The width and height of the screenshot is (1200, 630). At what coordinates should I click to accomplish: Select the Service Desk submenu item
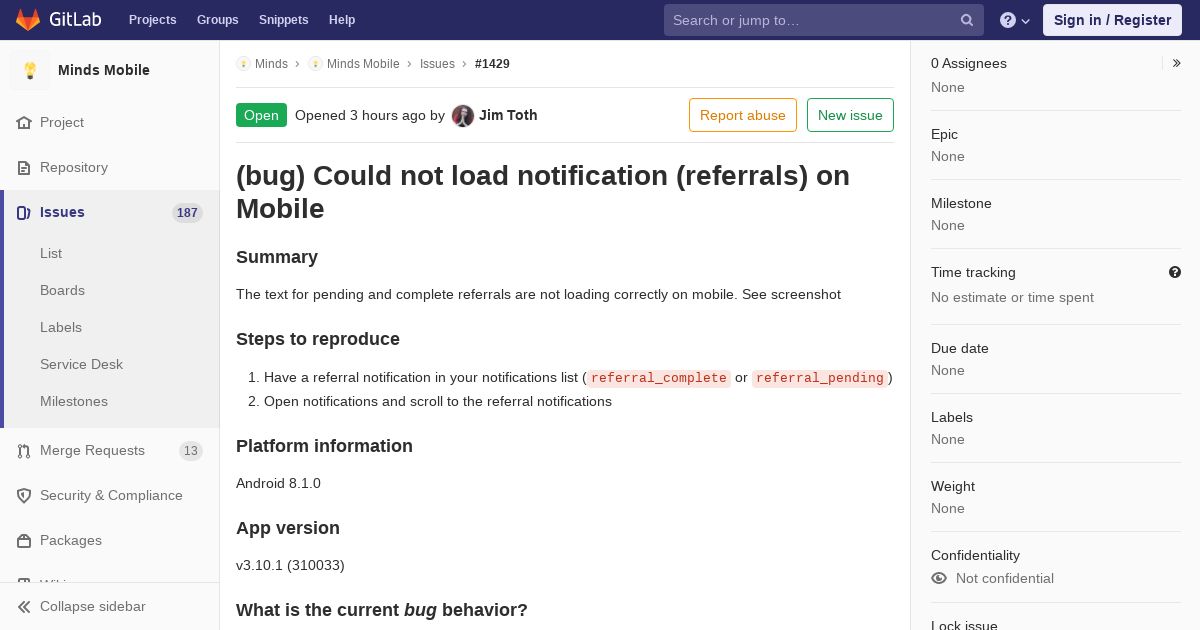pyautogui.click(x=81, y=364)
